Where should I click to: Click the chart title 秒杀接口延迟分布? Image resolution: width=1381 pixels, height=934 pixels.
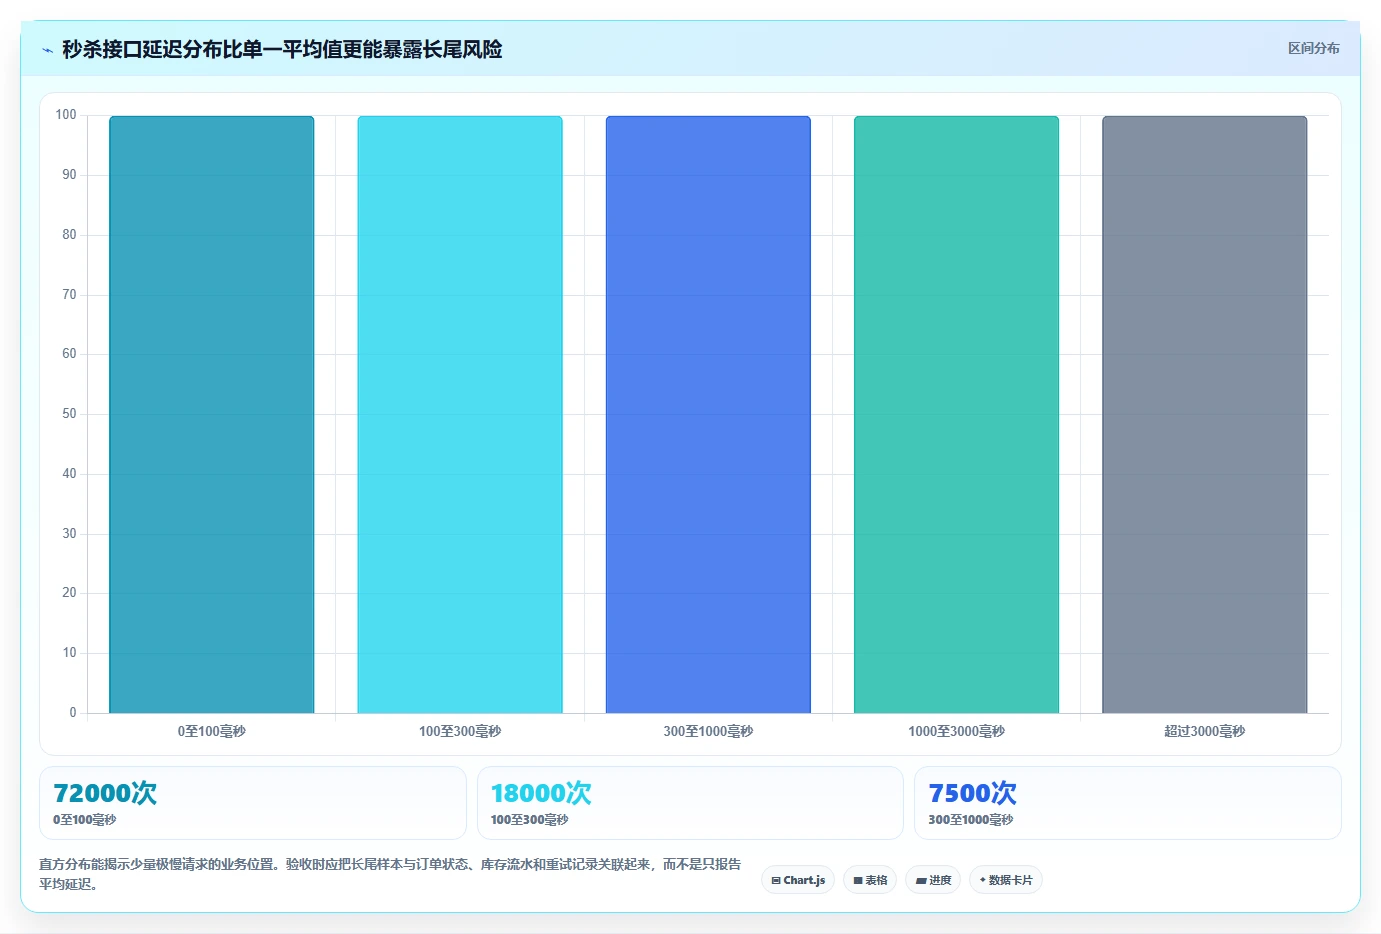[282, 49]
